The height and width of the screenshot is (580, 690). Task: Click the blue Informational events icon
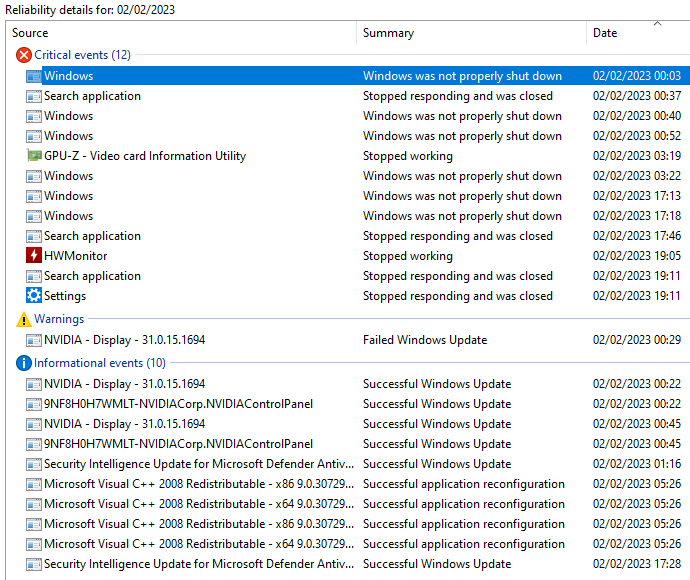point(24,363)
